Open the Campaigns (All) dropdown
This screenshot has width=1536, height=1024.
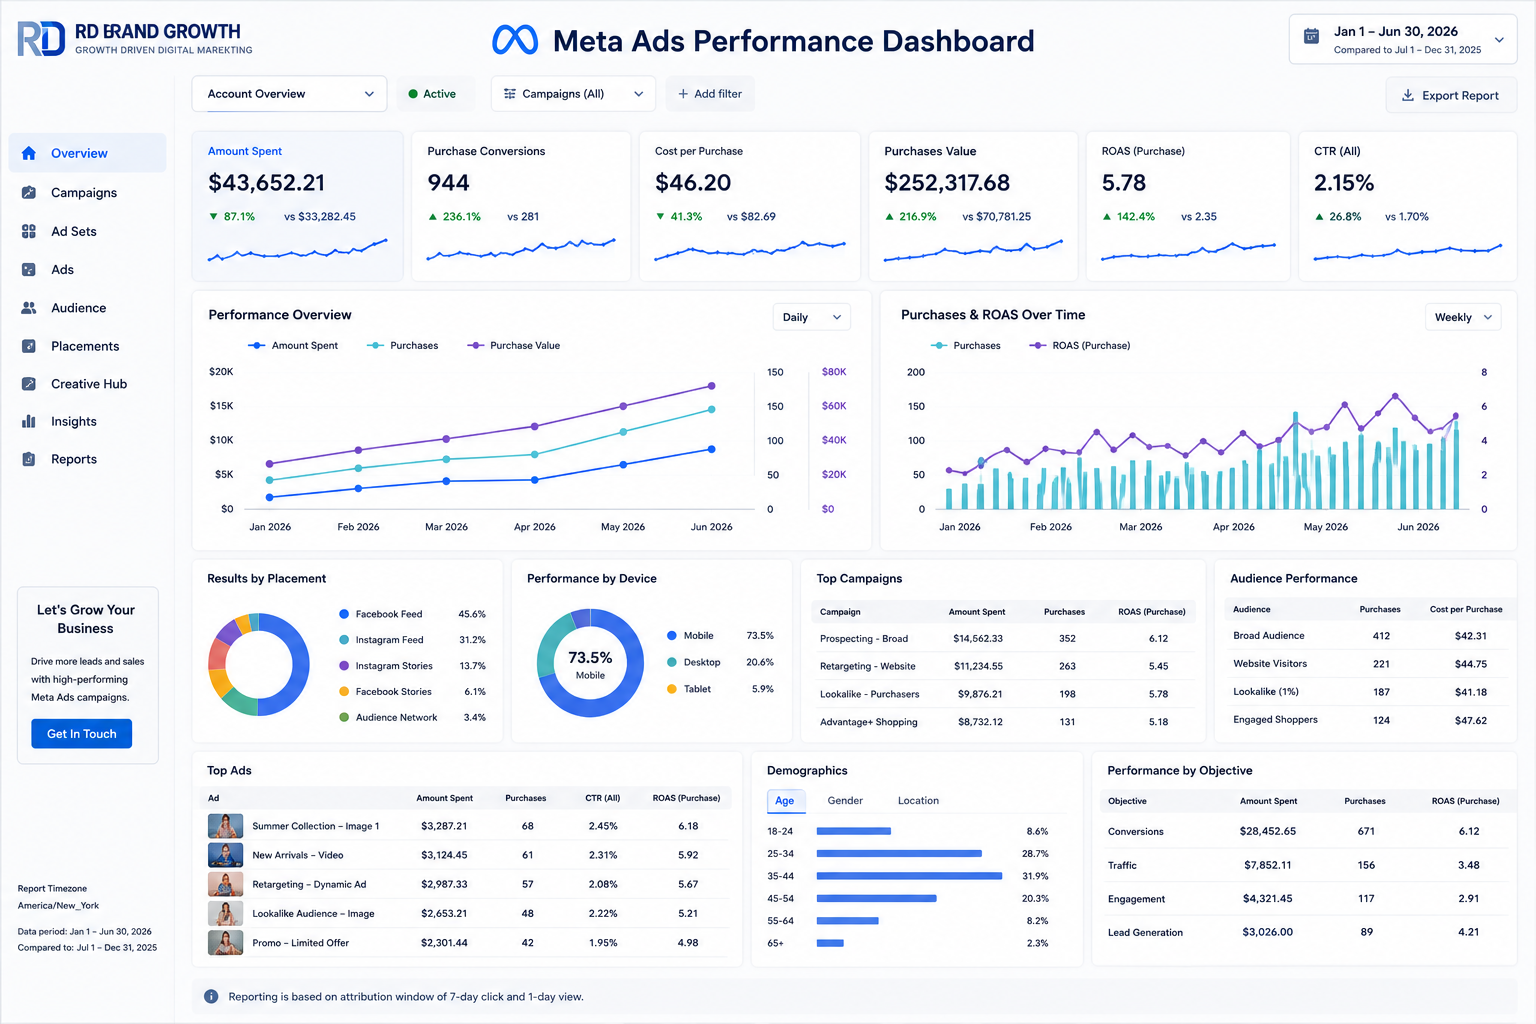pos(573,94)
